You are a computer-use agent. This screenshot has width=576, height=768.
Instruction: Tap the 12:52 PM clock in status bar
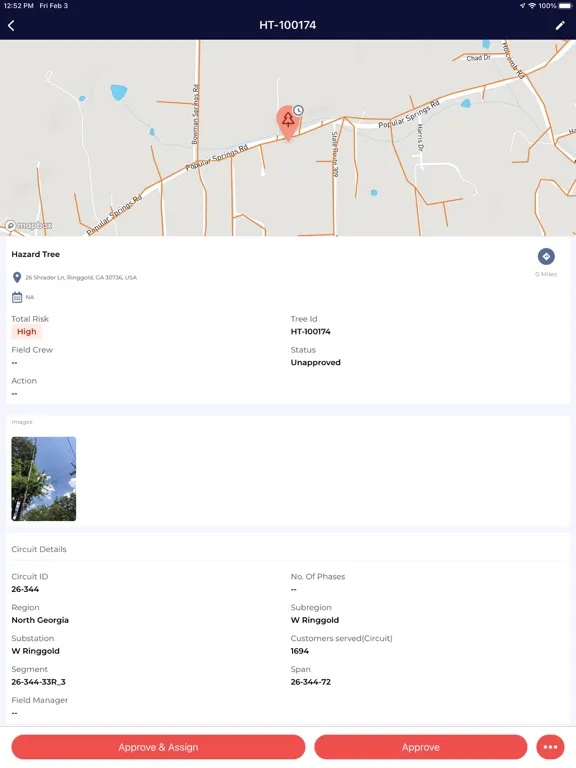(x=19, y=6)
